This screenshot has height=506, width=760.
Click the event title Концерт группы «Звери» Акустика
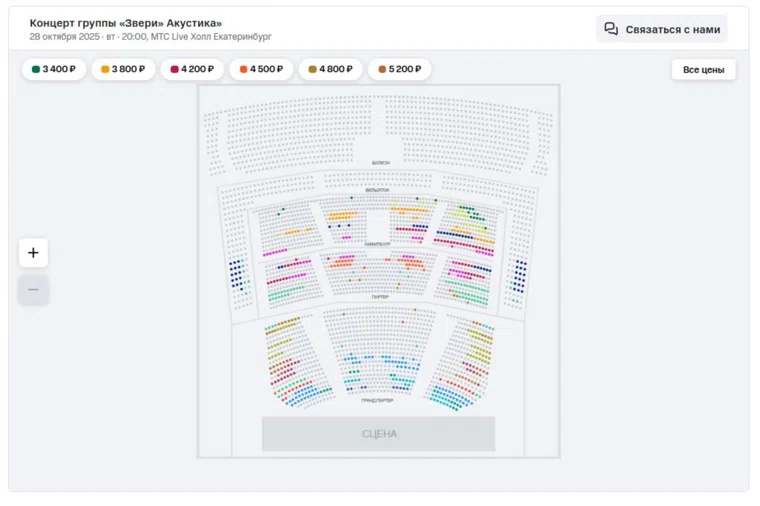coord(126,22)
